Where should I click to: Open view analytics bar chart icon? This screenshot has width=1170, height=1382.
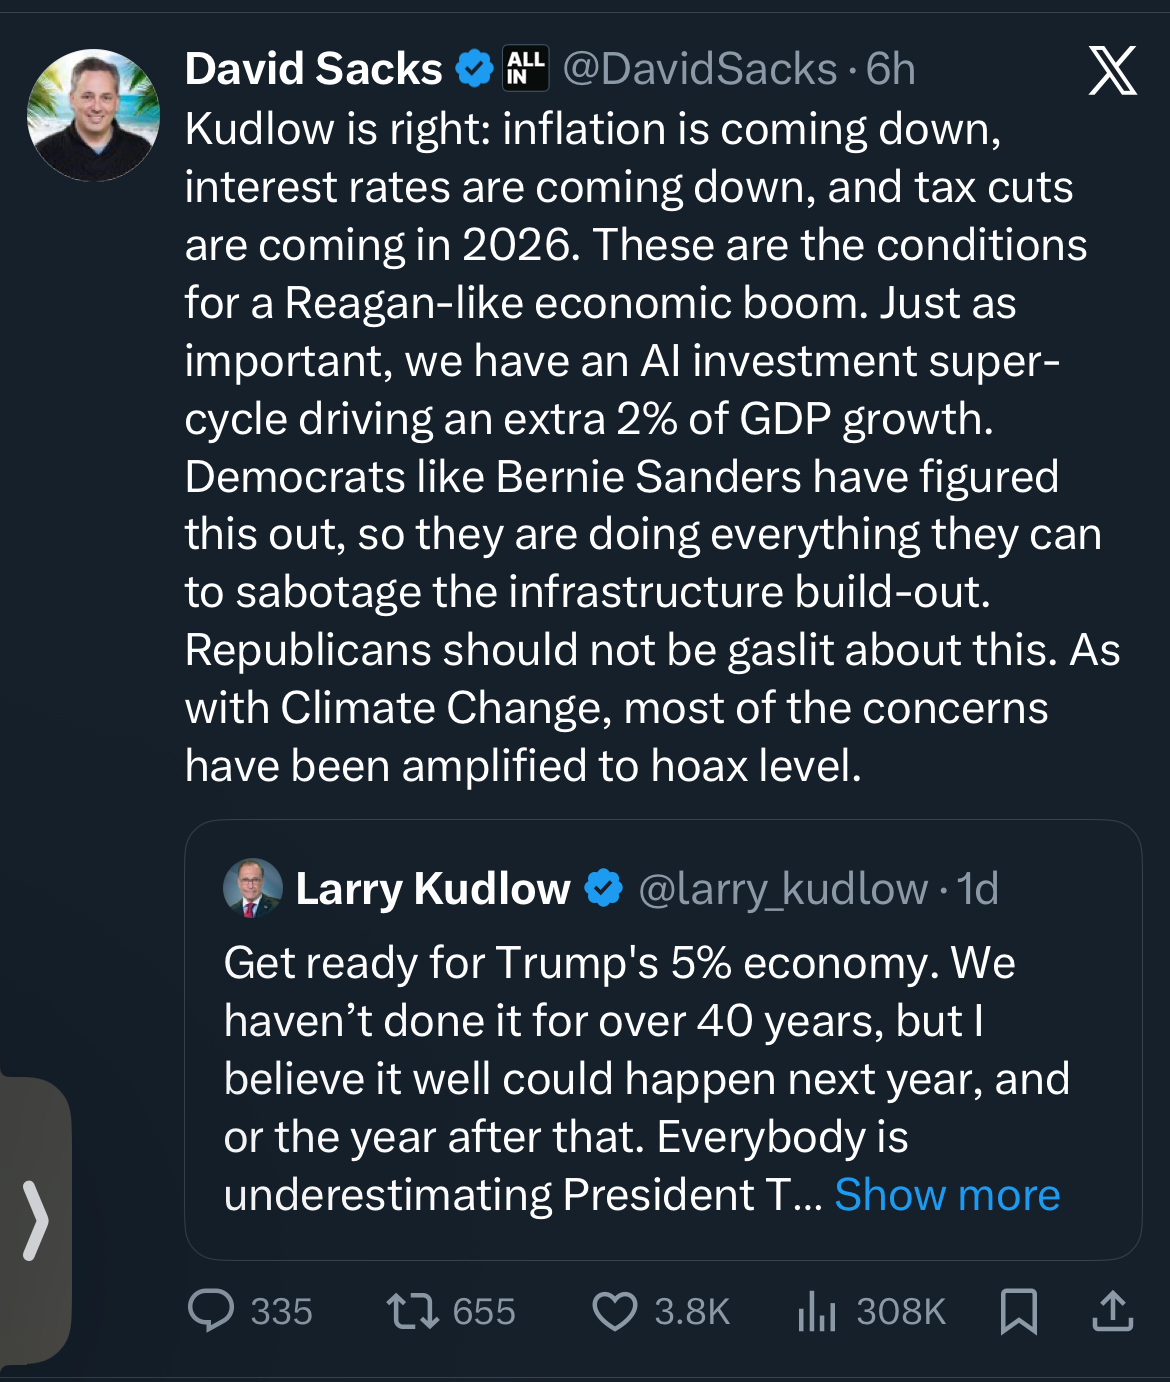pyautogui.click(x=816, y=1310)
